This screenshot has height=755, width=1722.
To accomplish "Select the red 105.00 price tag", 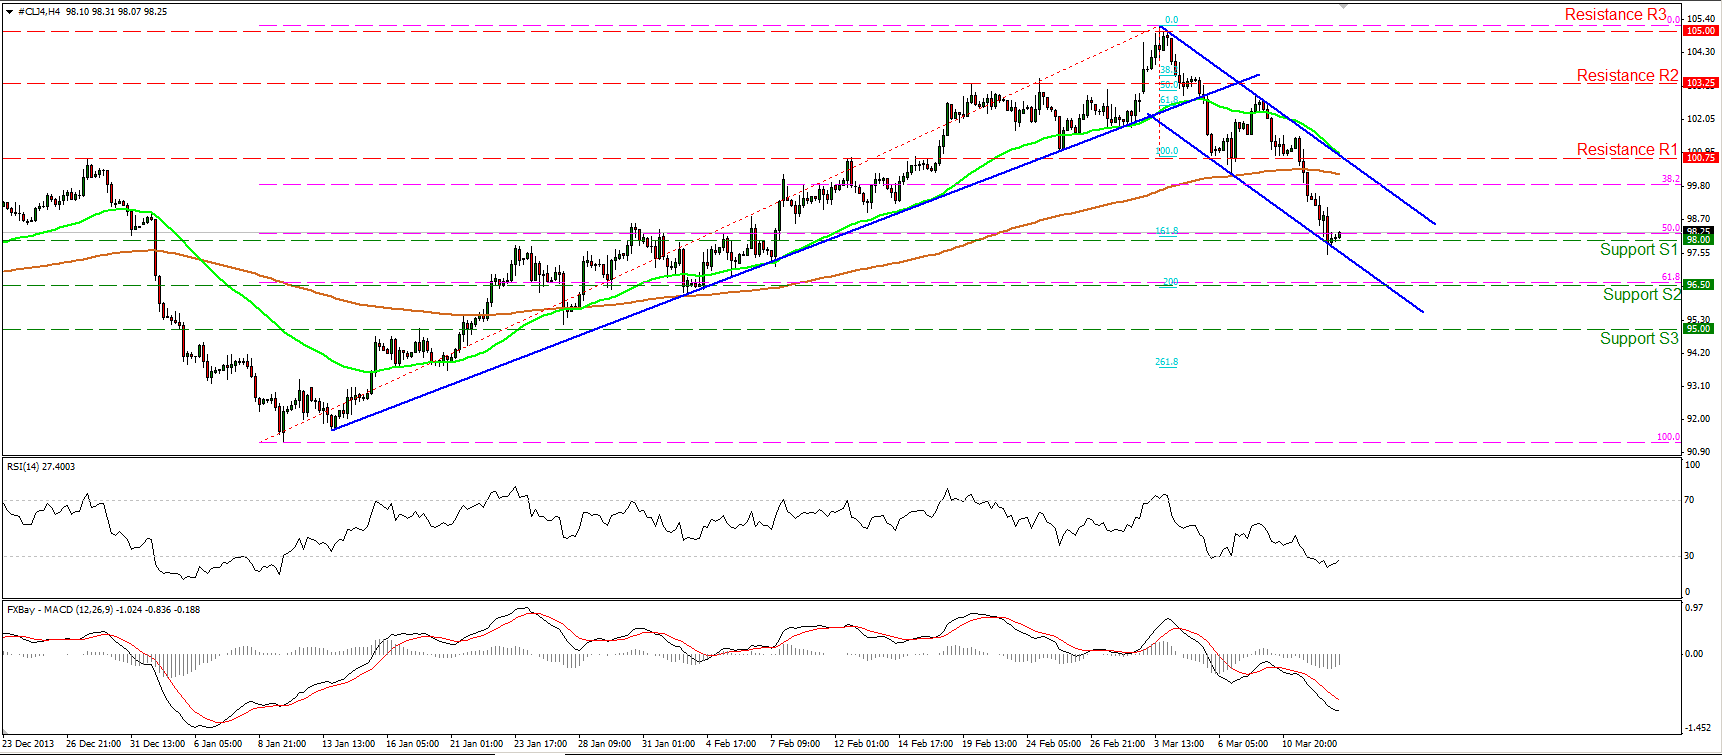I will 1700,31.
